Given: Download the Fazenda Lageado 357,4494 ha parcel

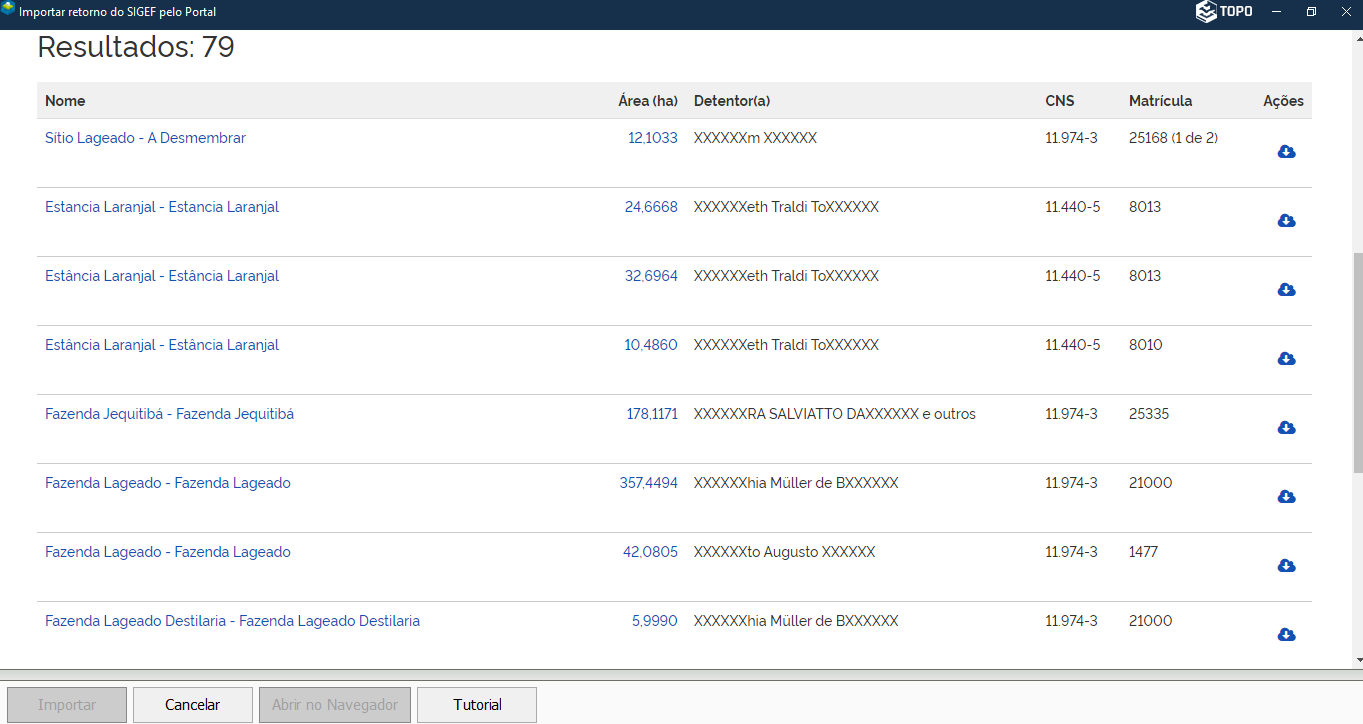Looking at the screenshot, I should point(1286,497).
